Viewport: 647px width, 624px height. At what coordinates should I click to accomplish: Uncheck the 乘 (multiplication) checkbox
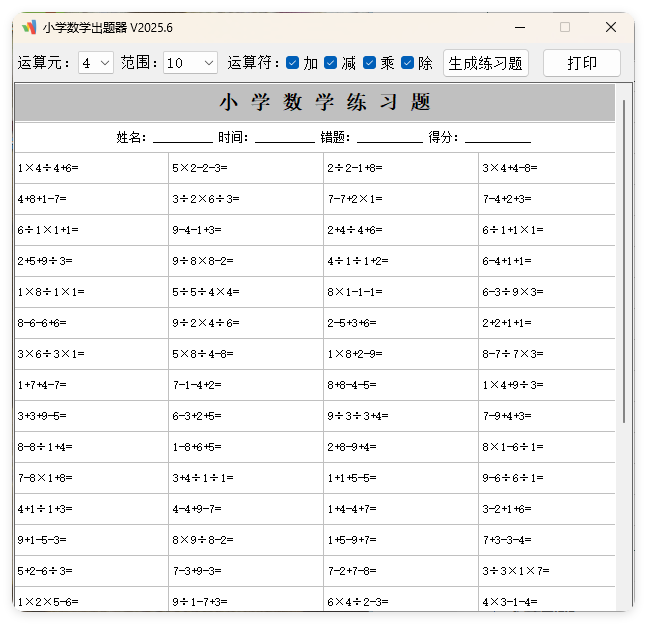point(369,63)
